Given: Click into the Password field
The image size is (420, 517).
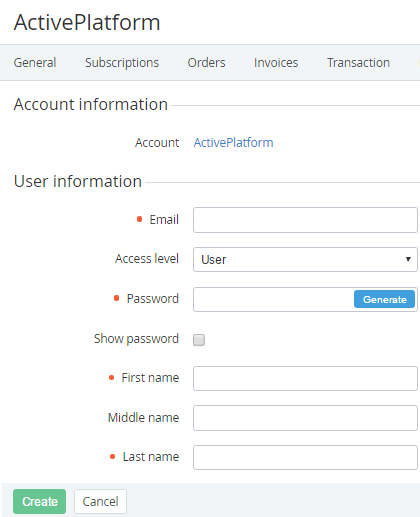Looking at the screenshot, I should coord(273,299).
